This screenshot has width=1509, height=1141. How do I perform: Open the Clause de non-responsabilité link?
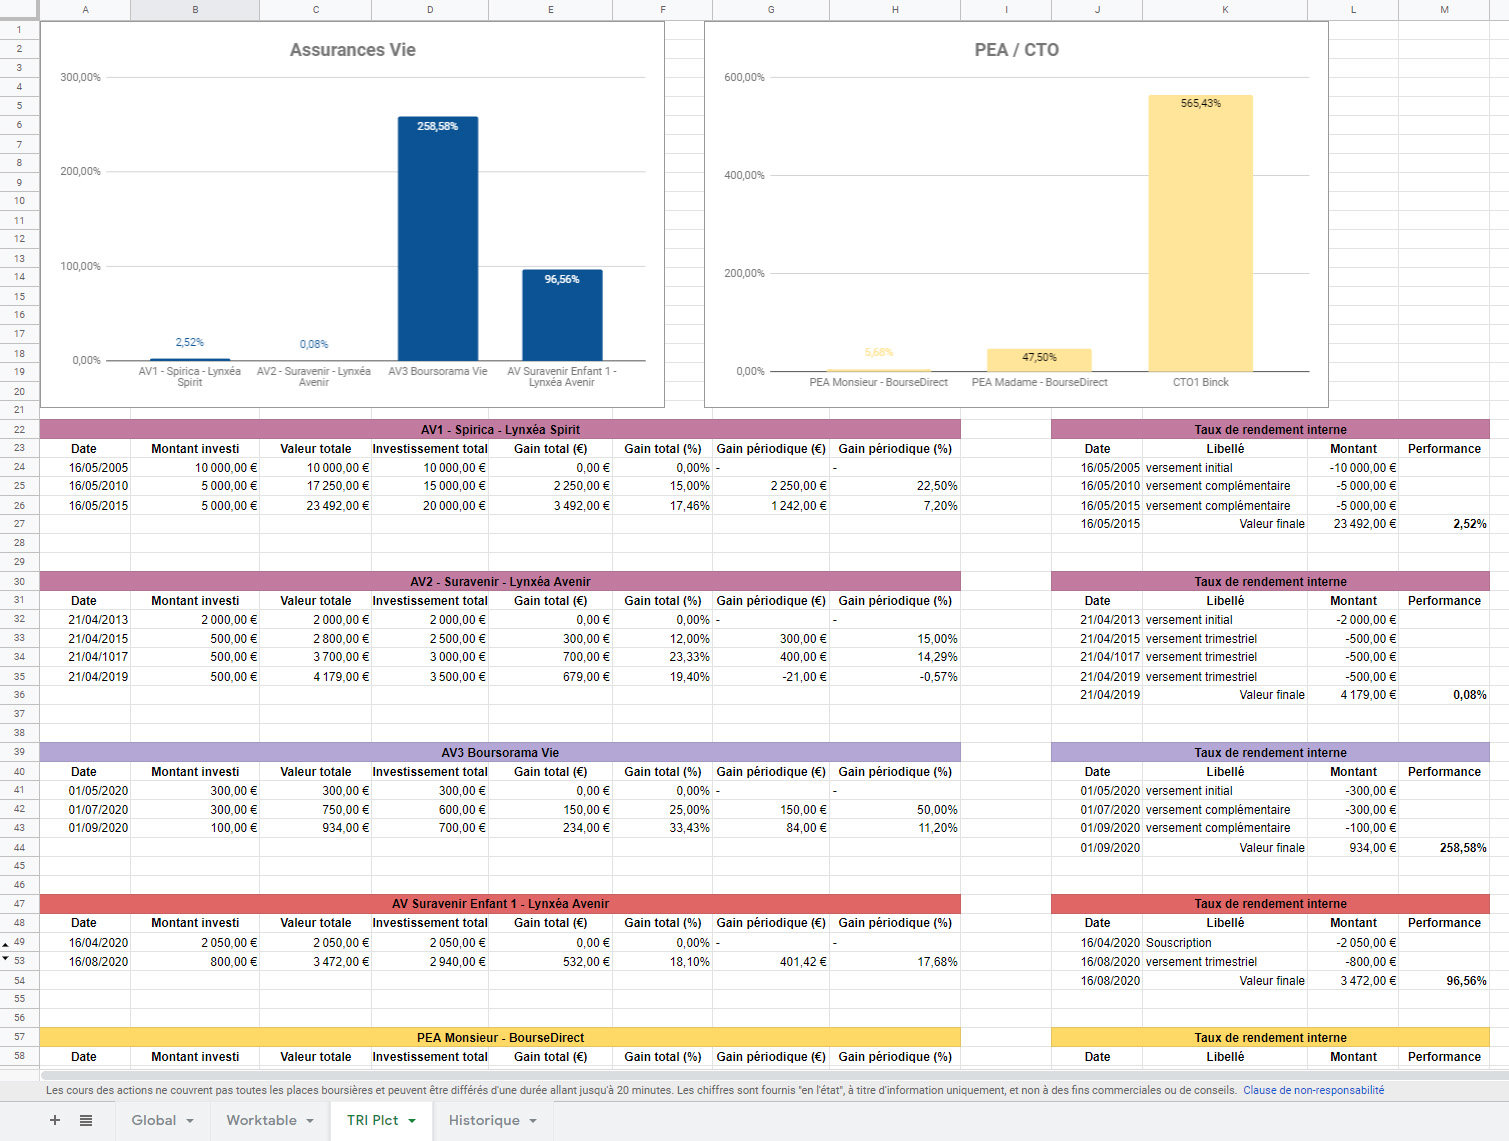1314,1090
